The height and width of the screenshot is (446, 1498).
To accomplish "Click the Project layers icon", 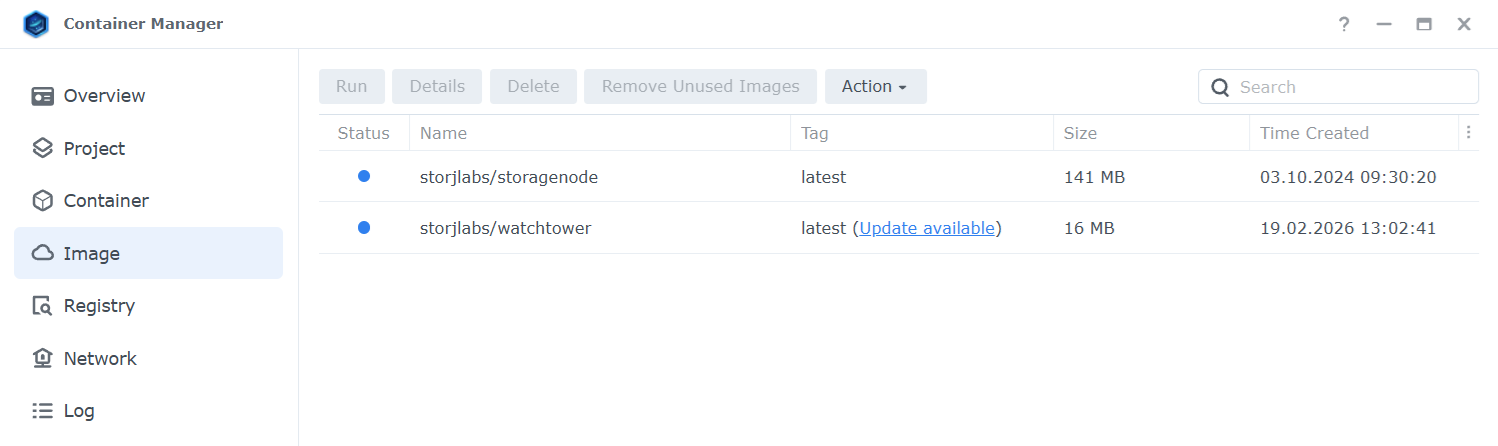I will [42, 149].
